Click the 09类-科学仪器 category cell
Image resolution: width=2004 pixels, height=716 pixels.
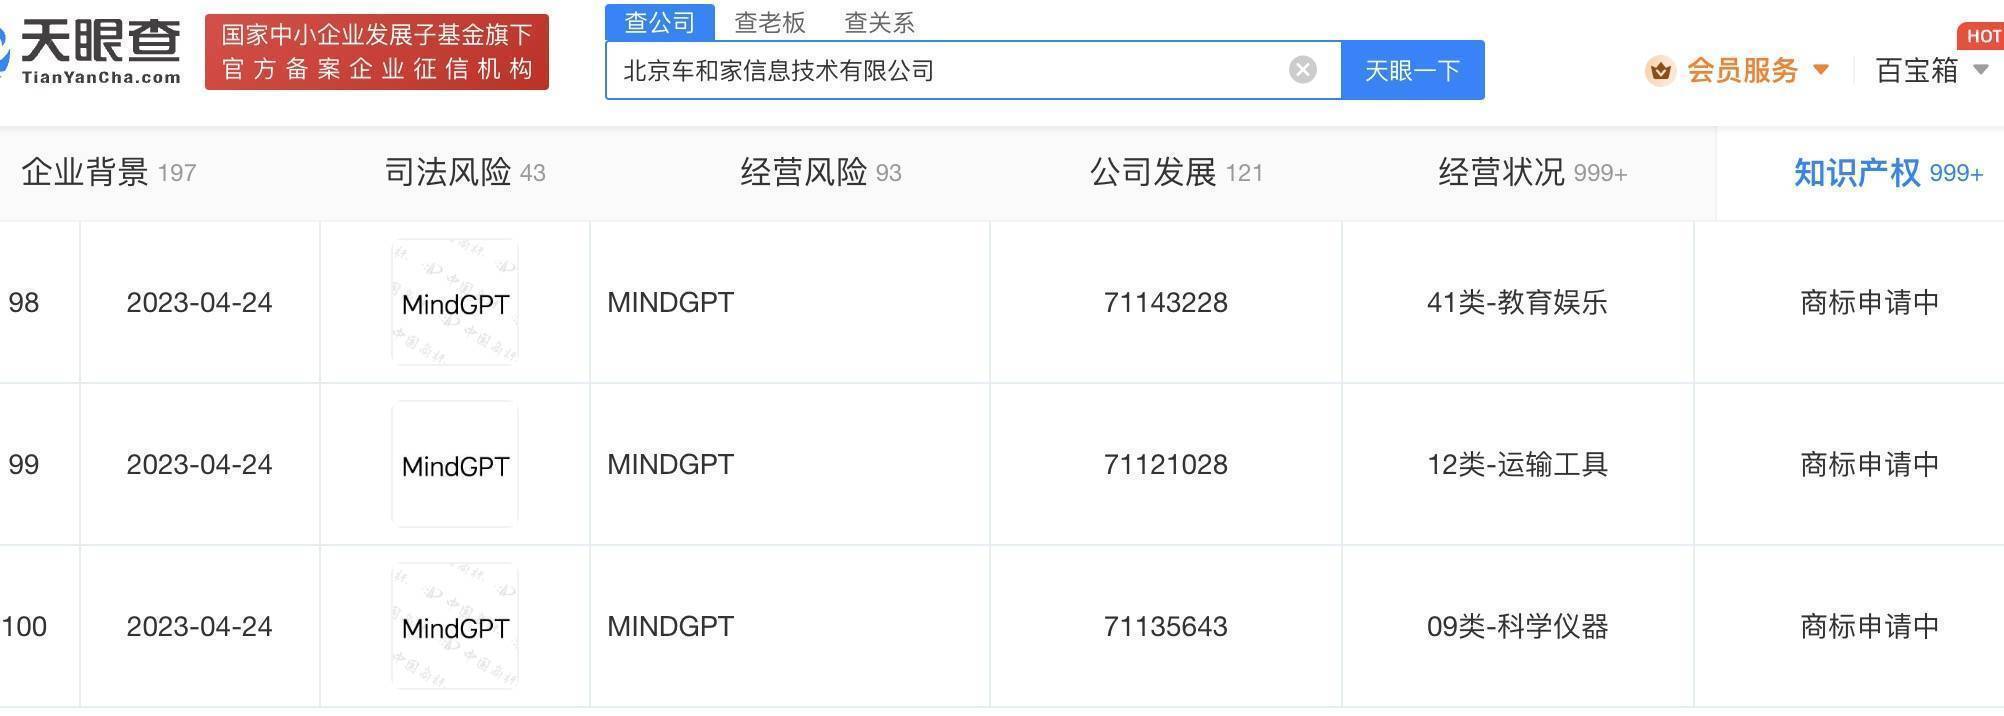pyautogui.click(x=1517, y=627)
